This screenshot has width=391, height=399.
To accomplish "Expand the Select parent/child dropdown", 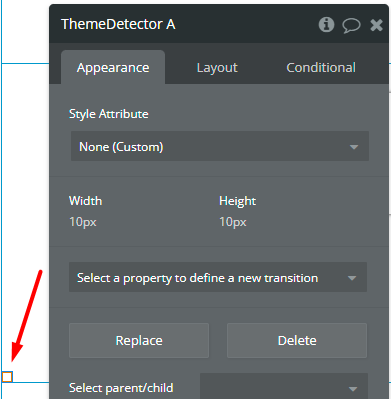I will pyautogui.click(x=284, y=386).
